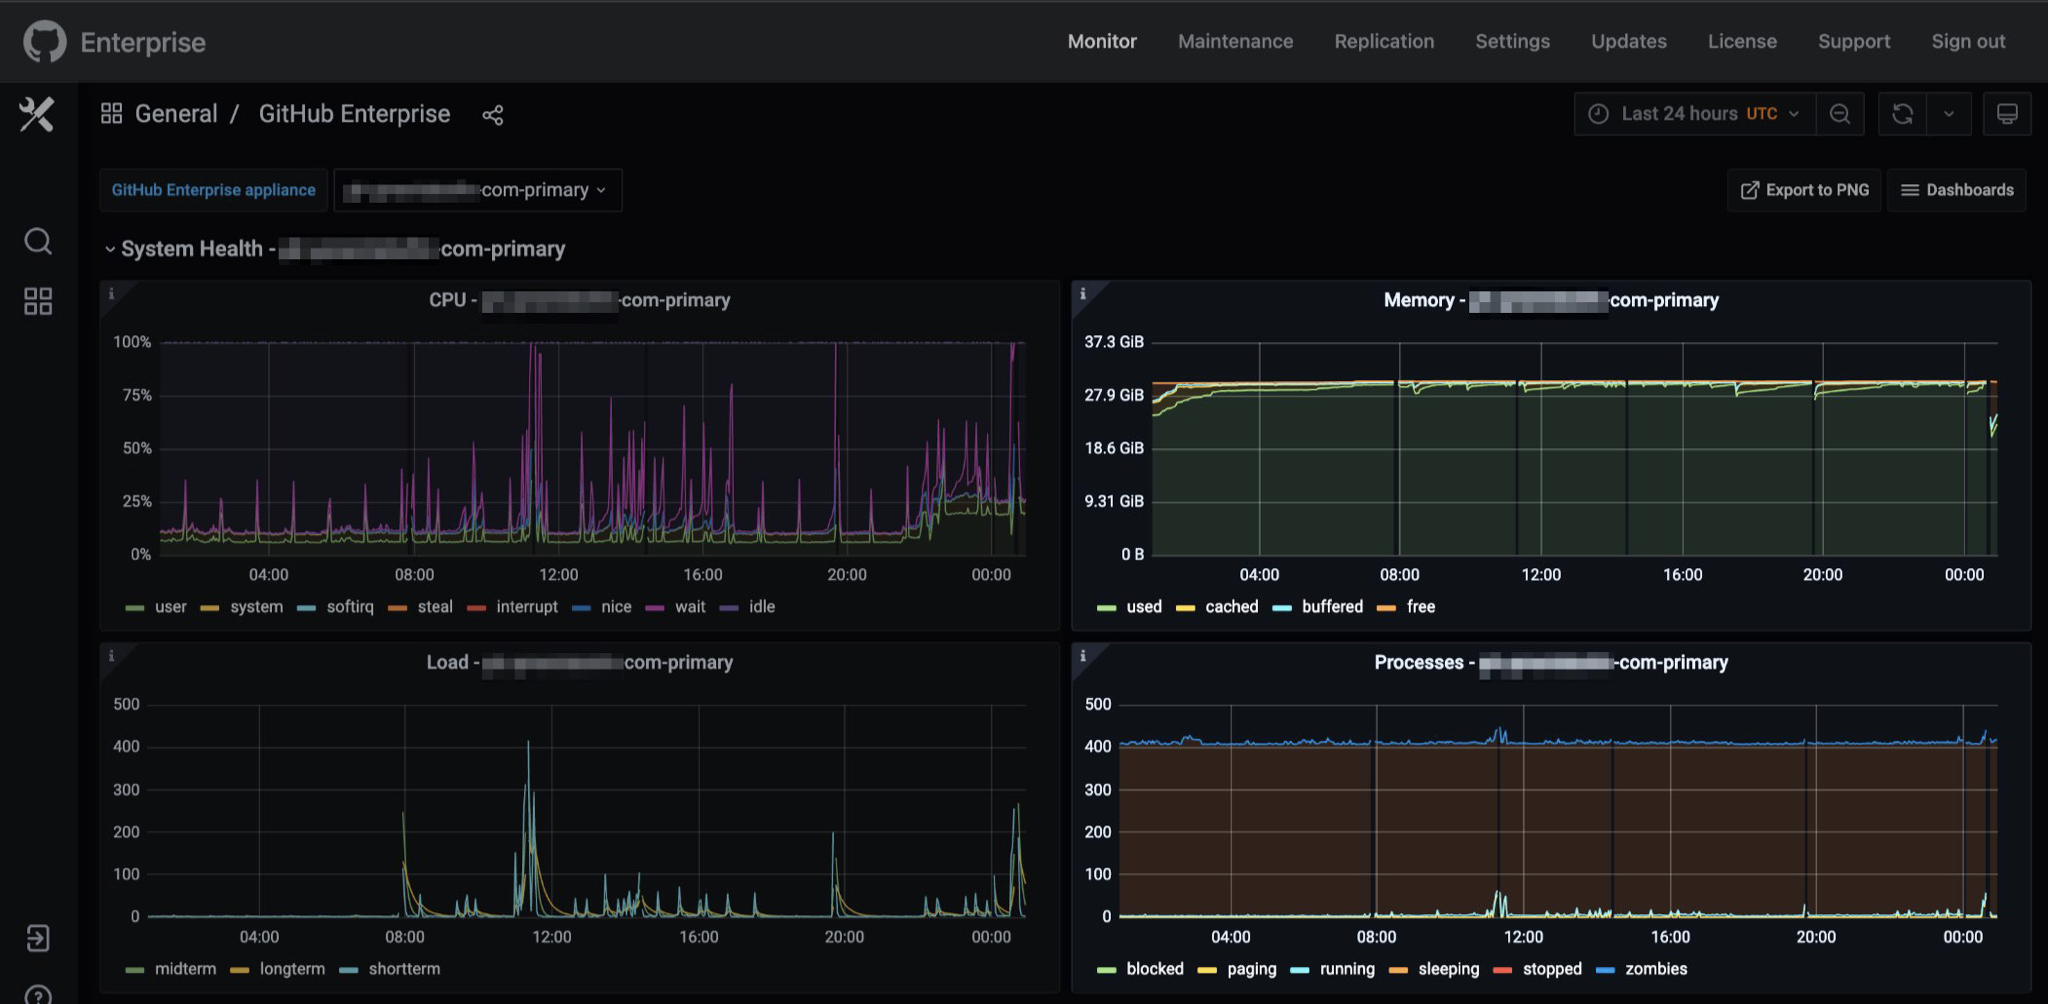Go to the Replication menu item
The image size is (2048, 1004).
pos(1384,42)
